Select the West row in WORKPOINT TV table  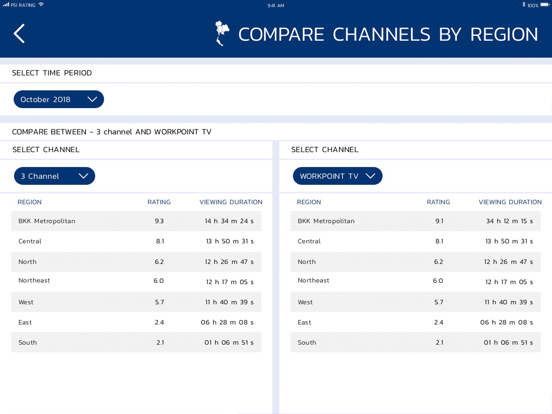(415, 302)
